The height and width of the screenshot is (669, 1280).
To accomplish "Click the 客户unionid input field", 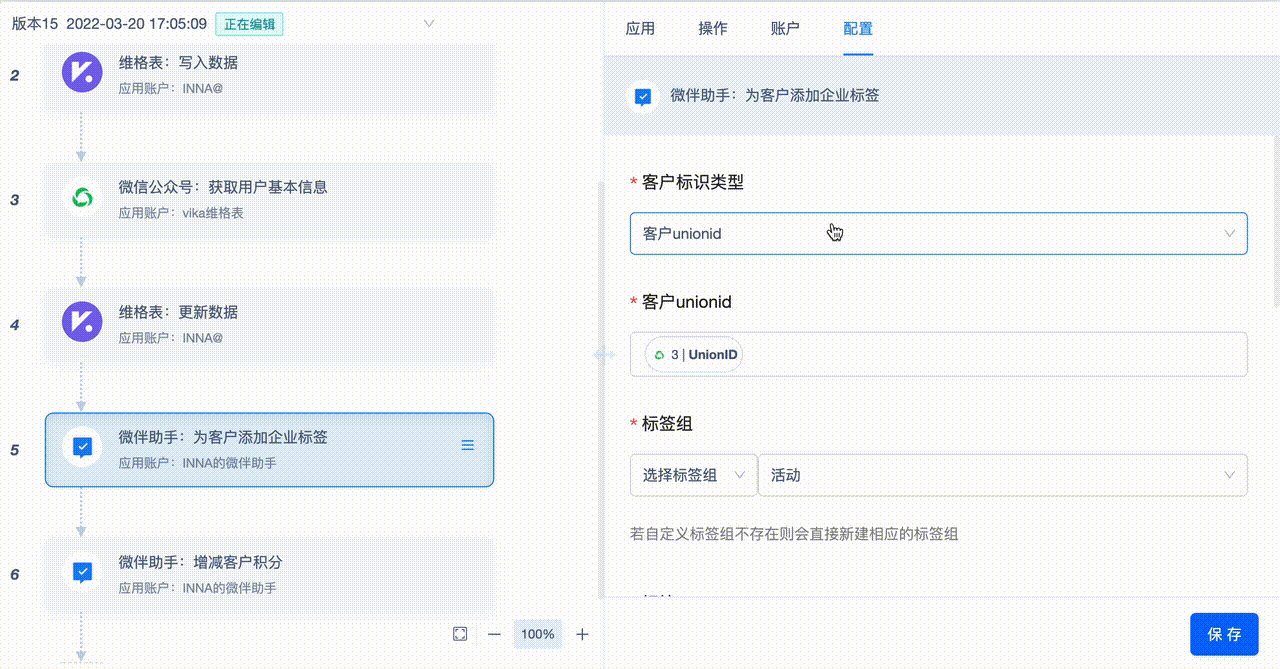I will (990, 355).
